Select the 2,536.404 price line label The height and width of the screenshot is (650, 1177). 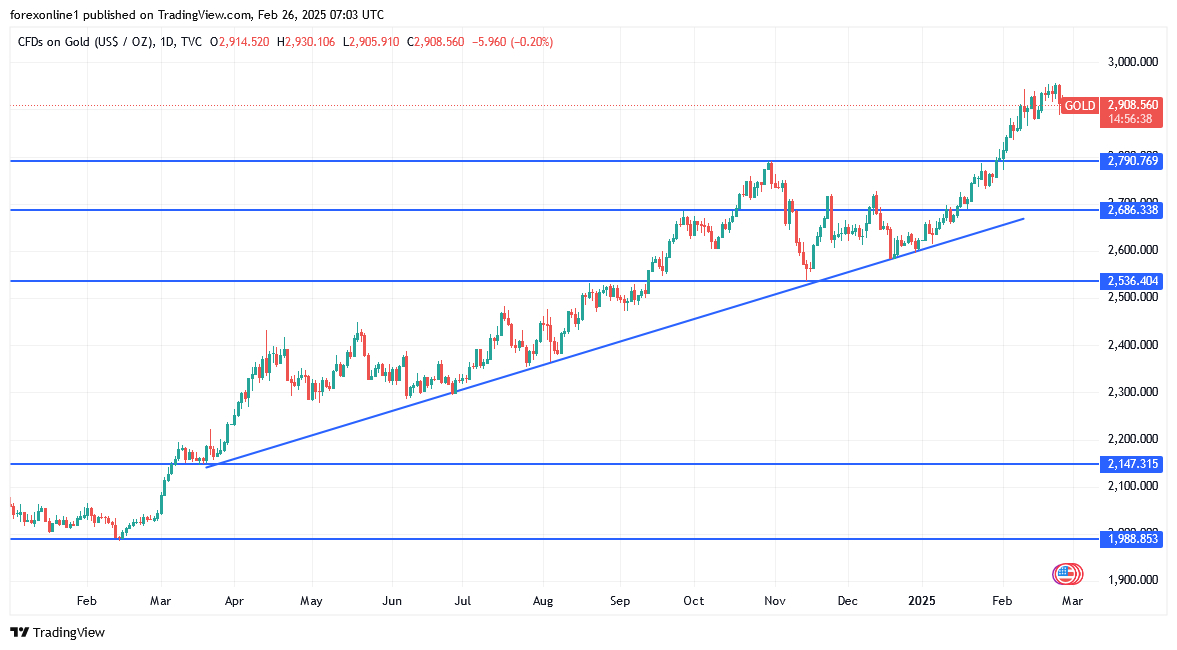[x=1131, y=281]
